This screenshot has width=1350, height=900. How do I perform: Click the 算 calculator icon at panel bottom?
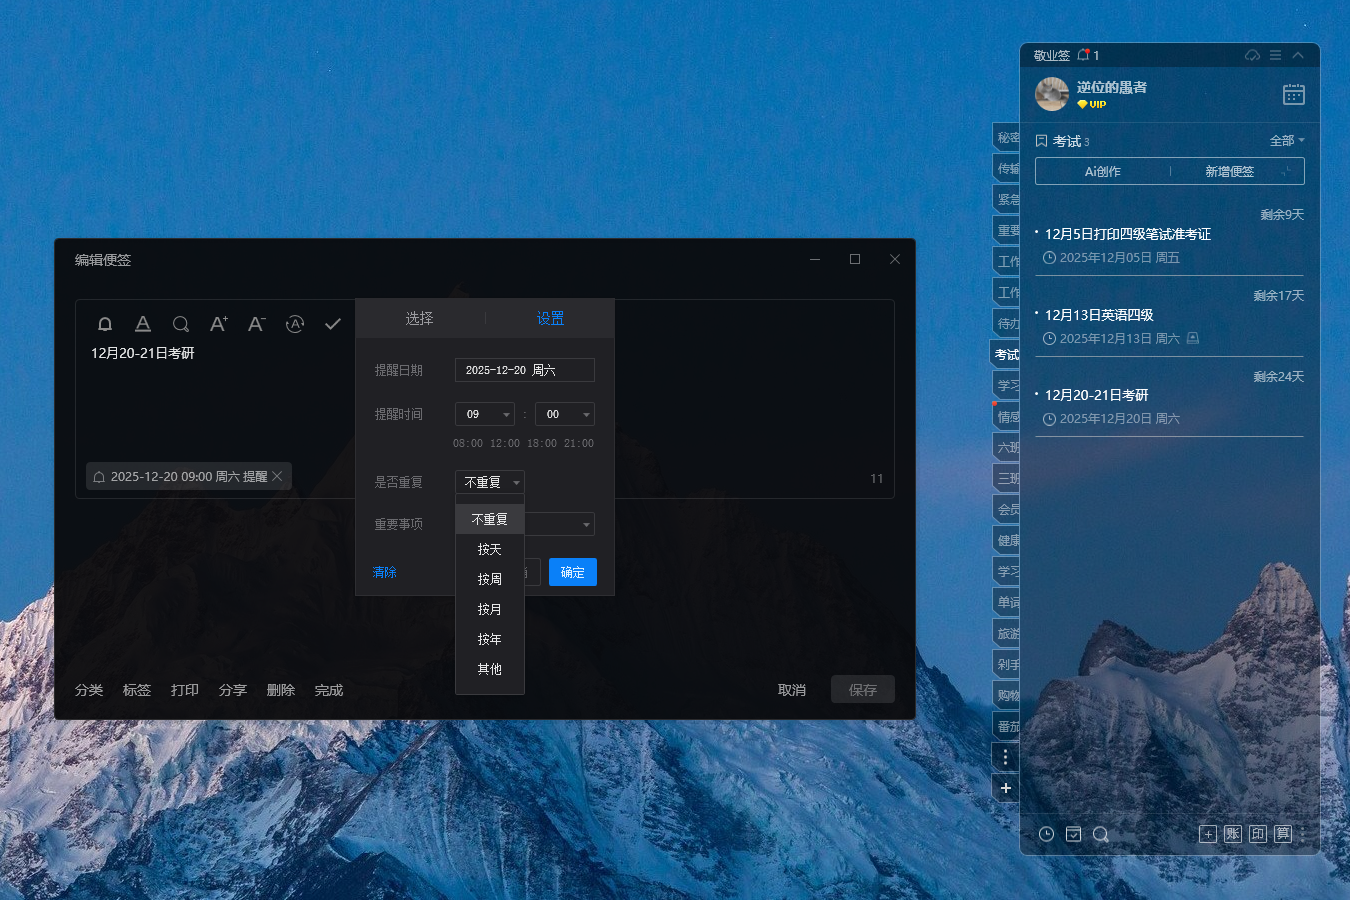pos(1283,834)
